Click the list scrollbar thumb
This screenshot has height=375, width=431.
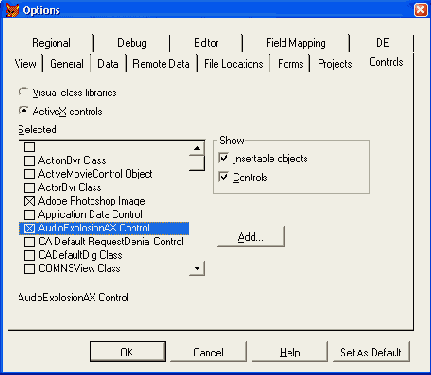pos(197,163)
